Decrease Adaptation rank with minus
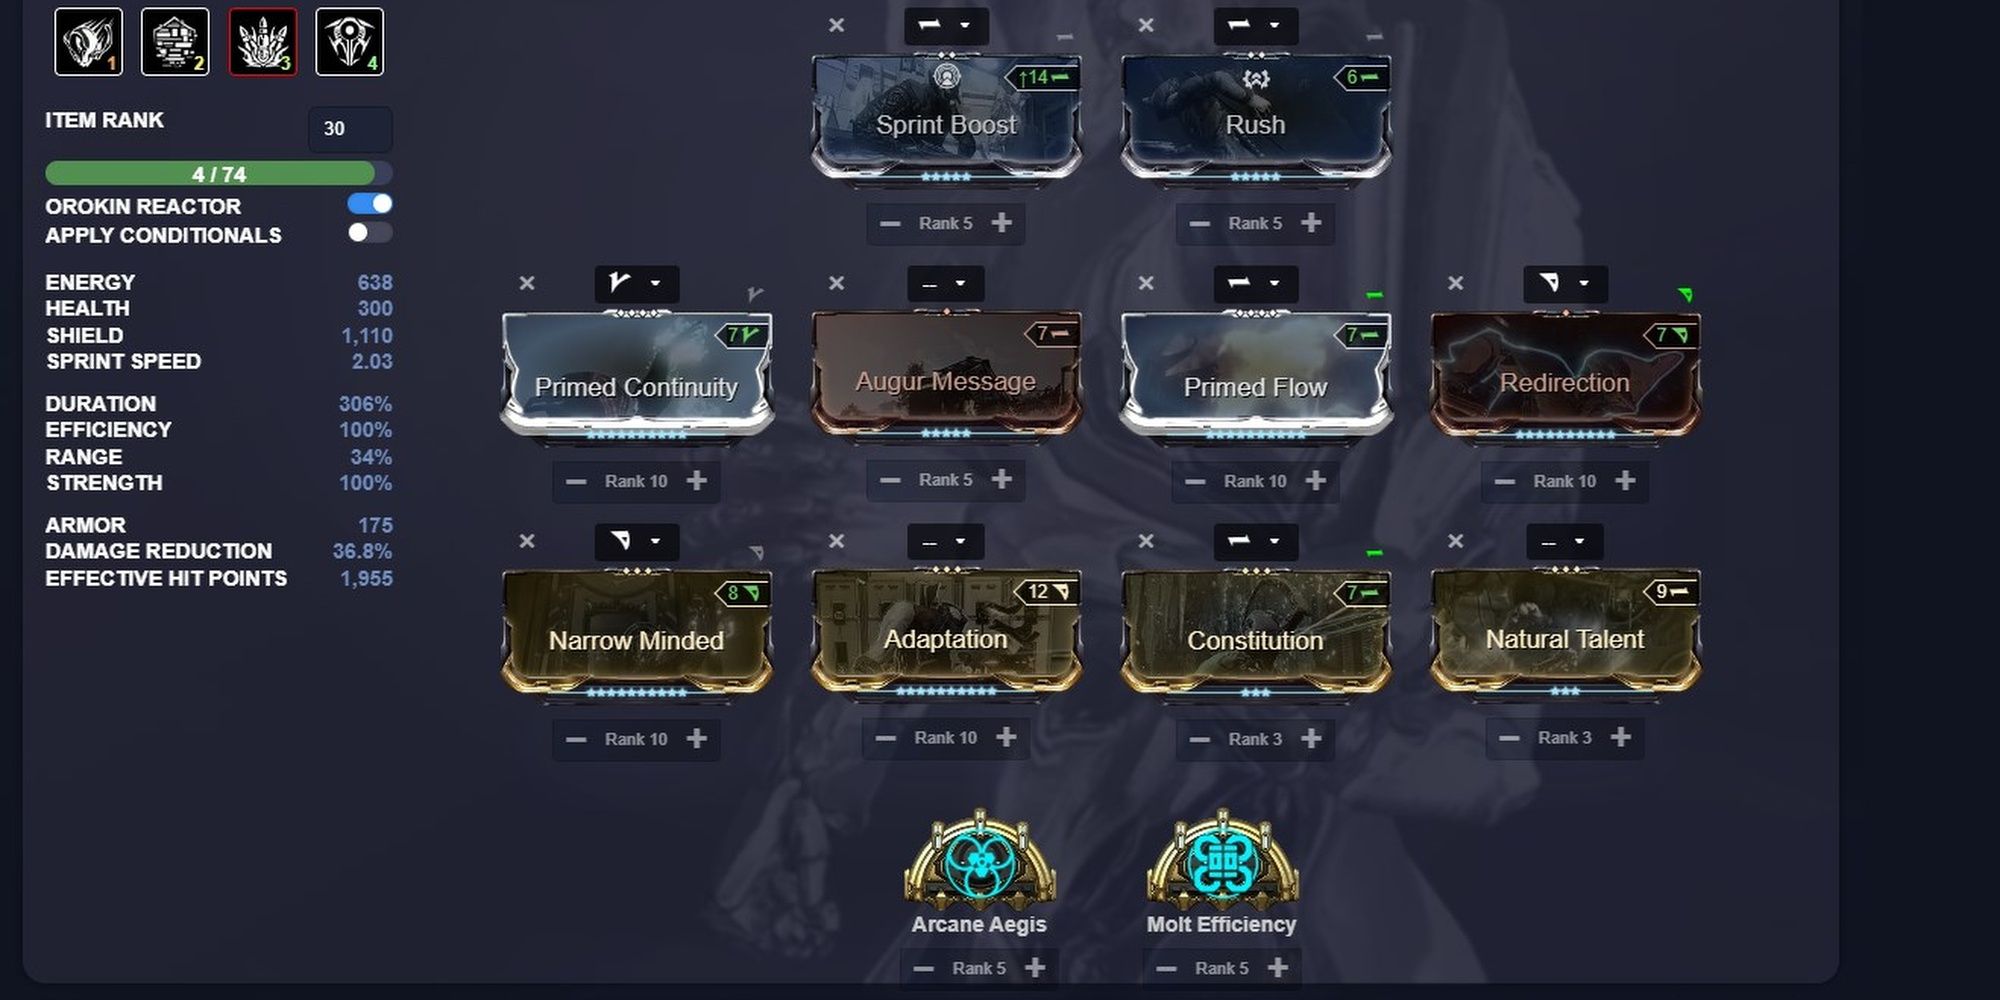 [886, 738]
